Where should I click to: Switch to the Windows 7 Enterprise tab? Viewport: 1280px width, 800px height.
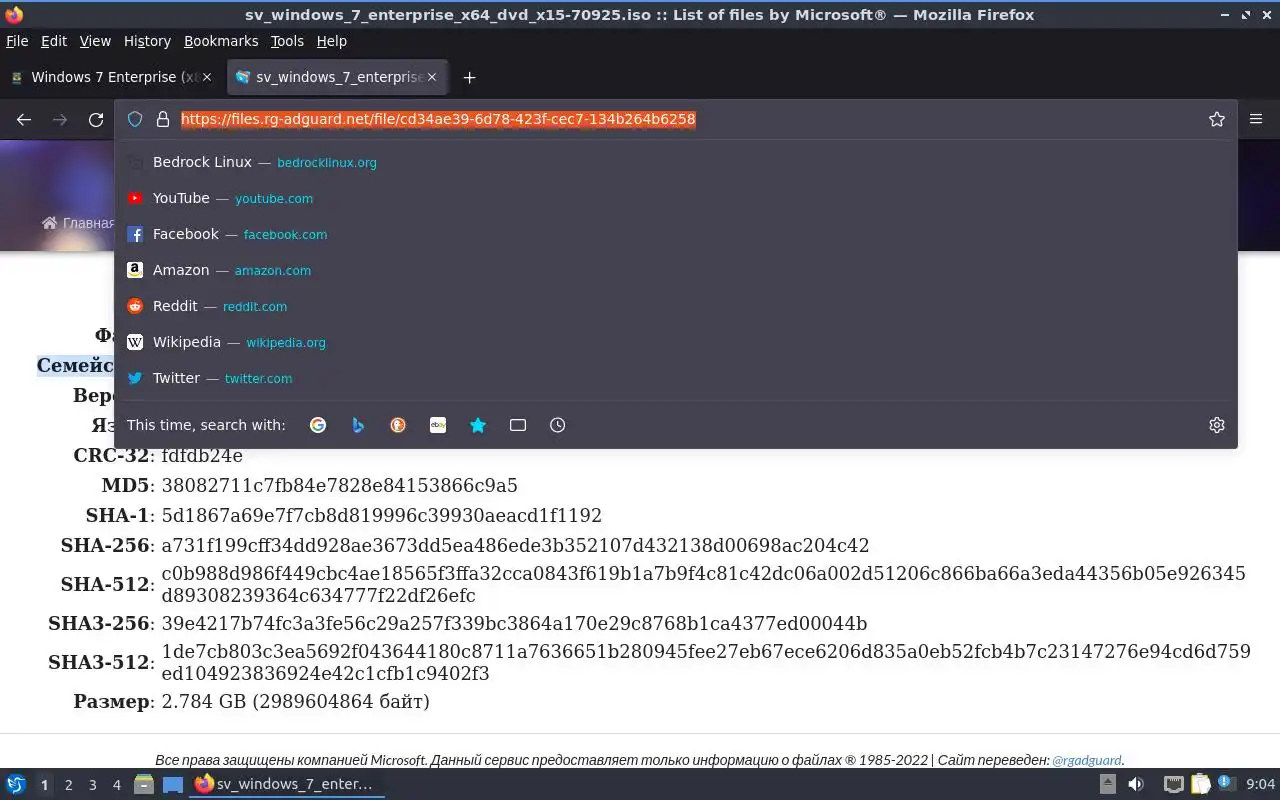tap(110, 77)
